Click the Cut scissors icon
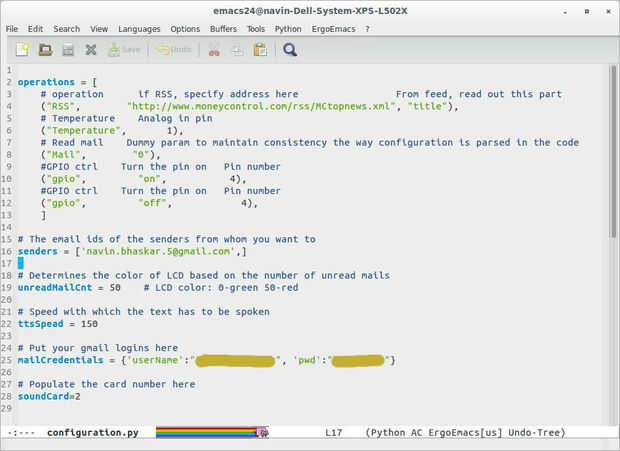 213,49
